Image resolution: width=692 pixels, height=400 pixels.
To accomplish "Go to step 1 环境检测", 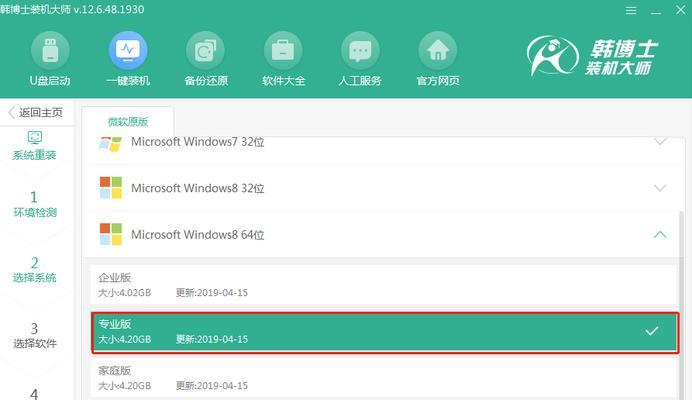I will tap(35, 204).
